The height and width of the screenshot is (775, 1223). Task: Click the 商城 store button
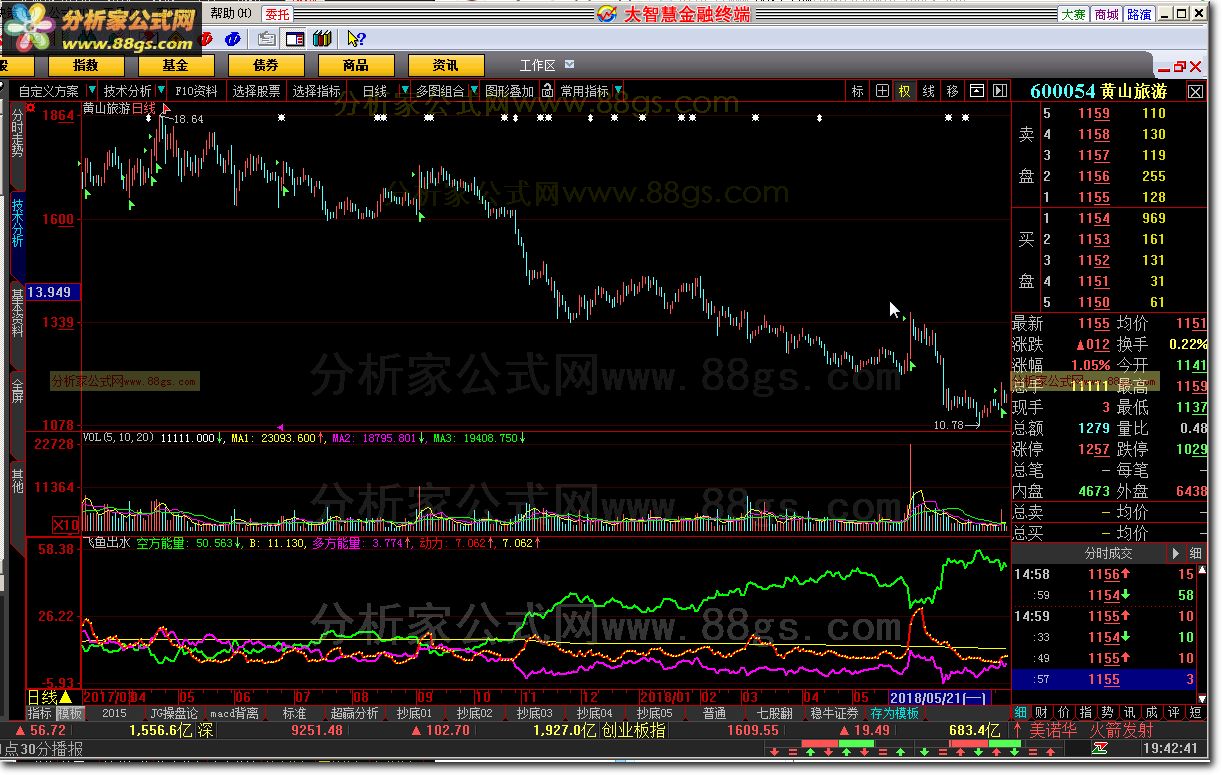tap(1106, 14)
